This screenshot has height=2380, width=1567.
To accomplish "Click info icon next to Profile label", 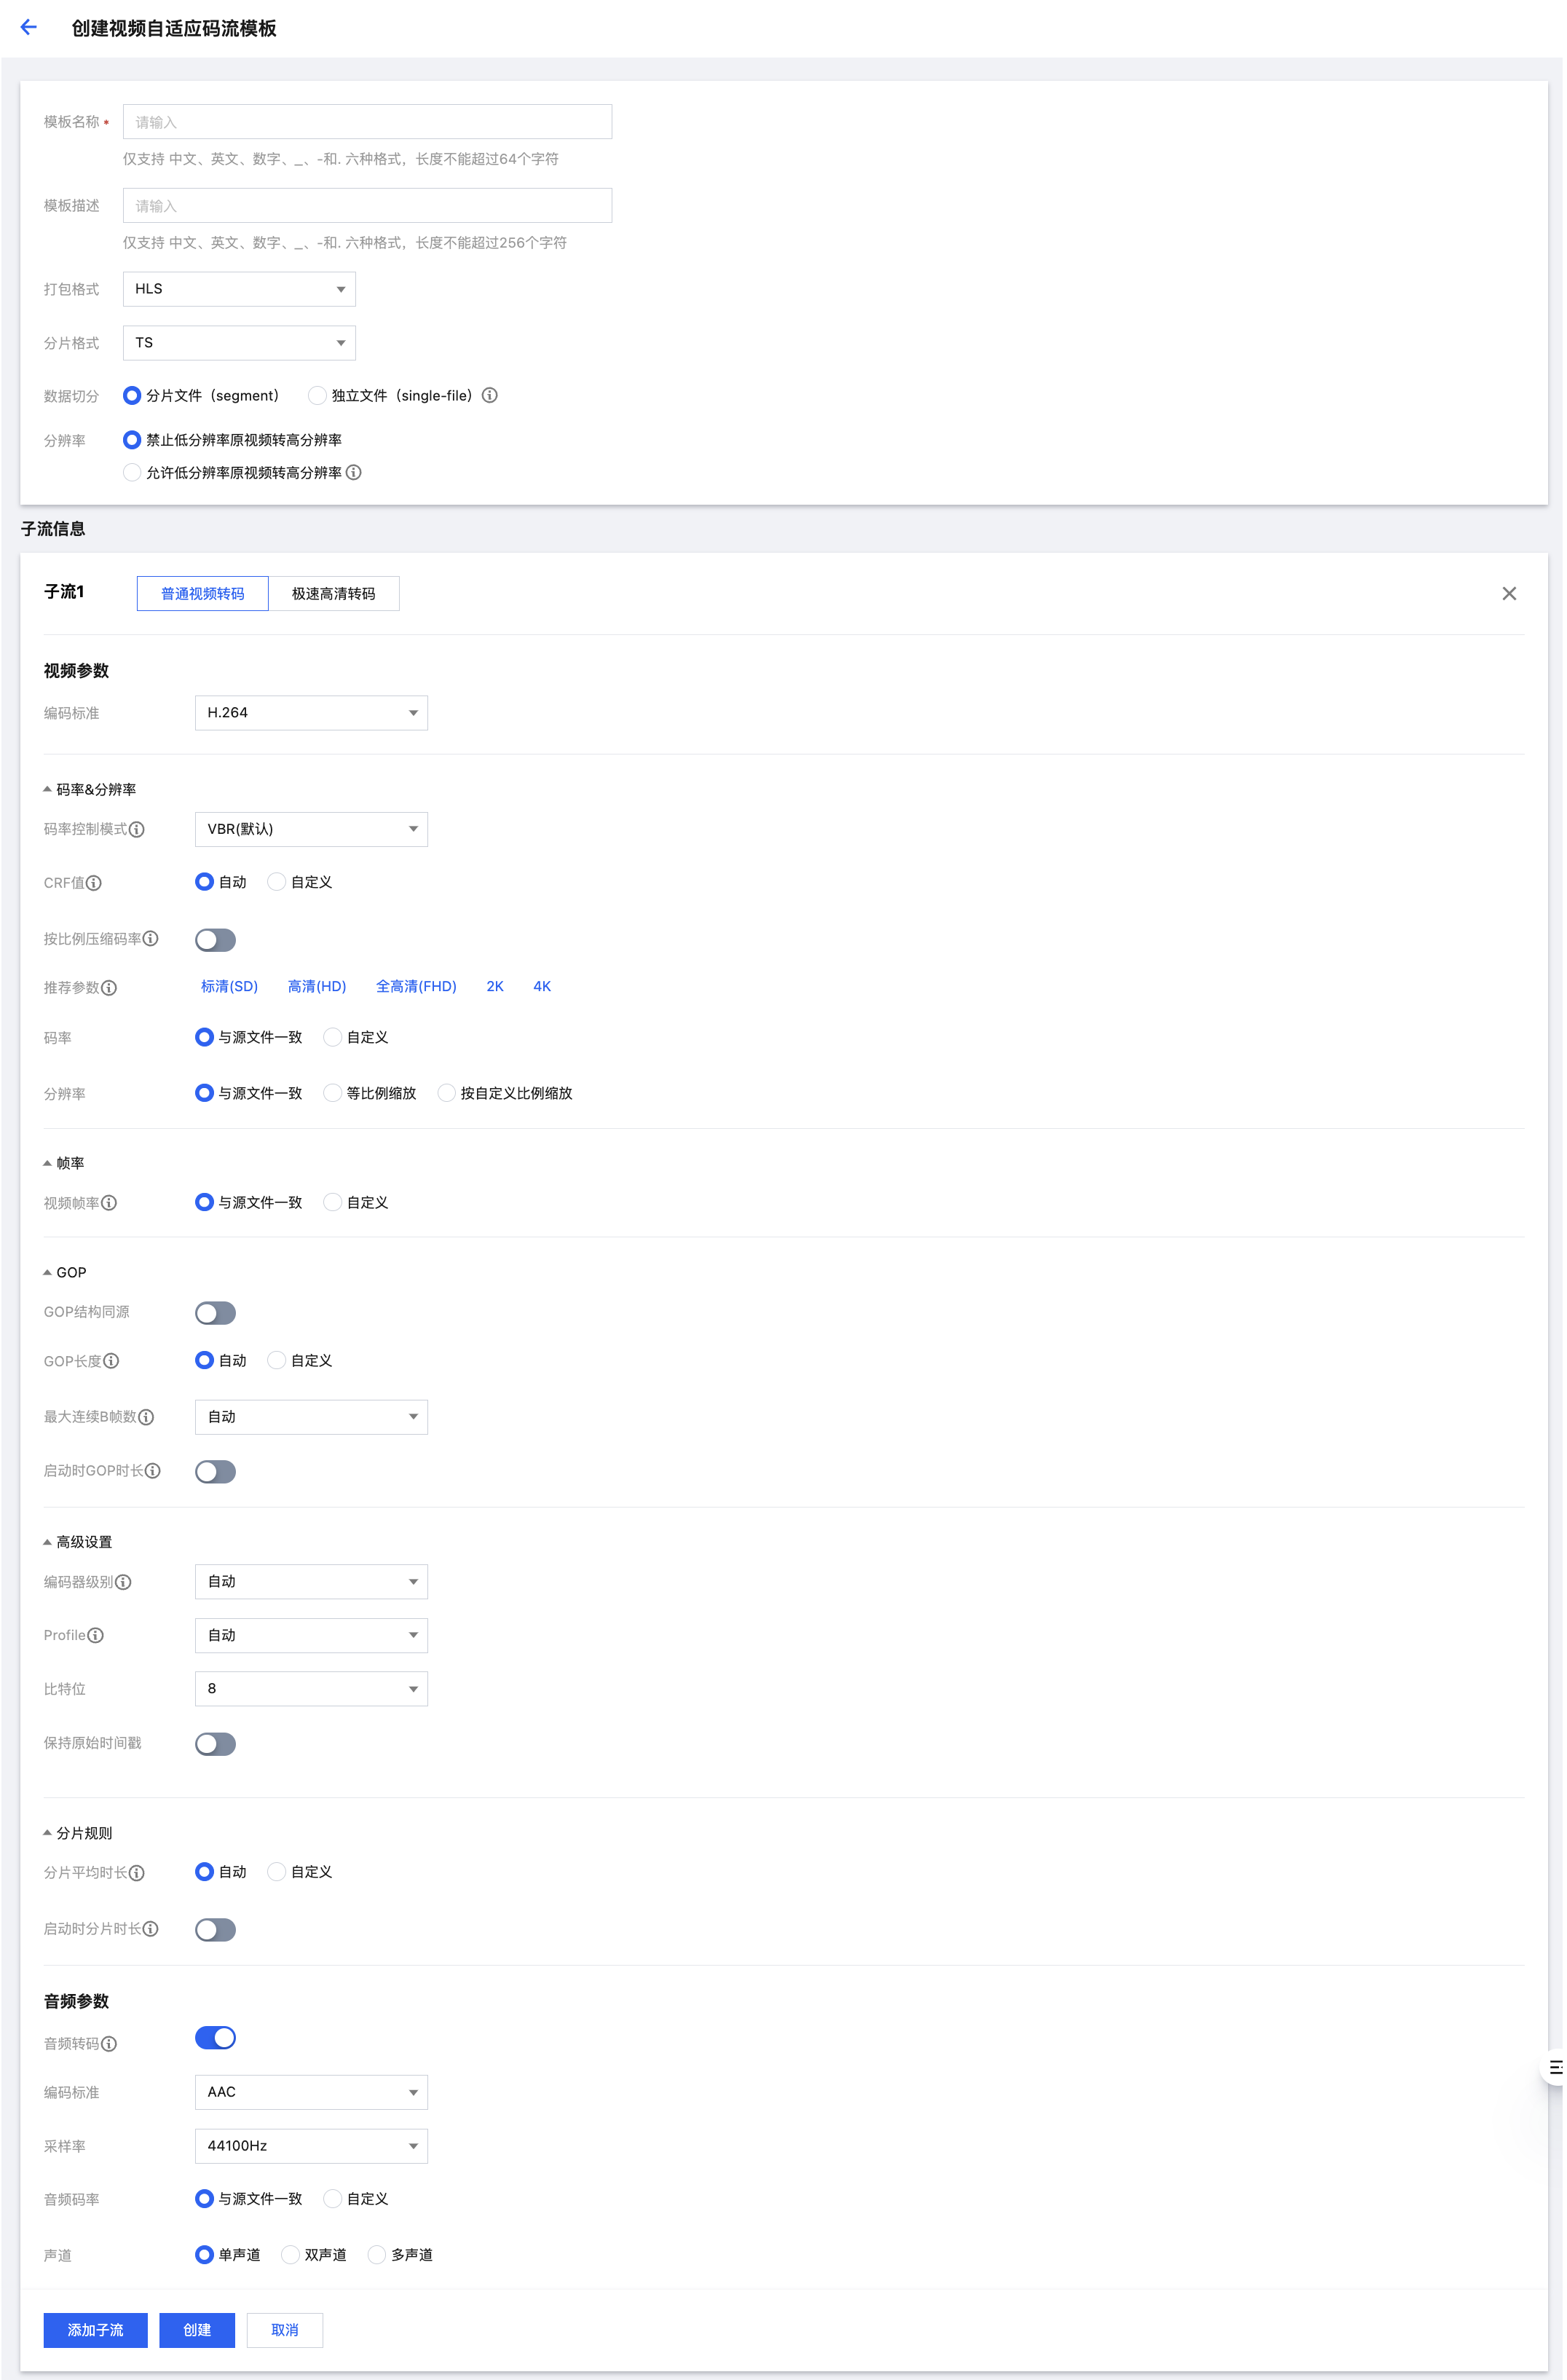I will (96, 1635).
